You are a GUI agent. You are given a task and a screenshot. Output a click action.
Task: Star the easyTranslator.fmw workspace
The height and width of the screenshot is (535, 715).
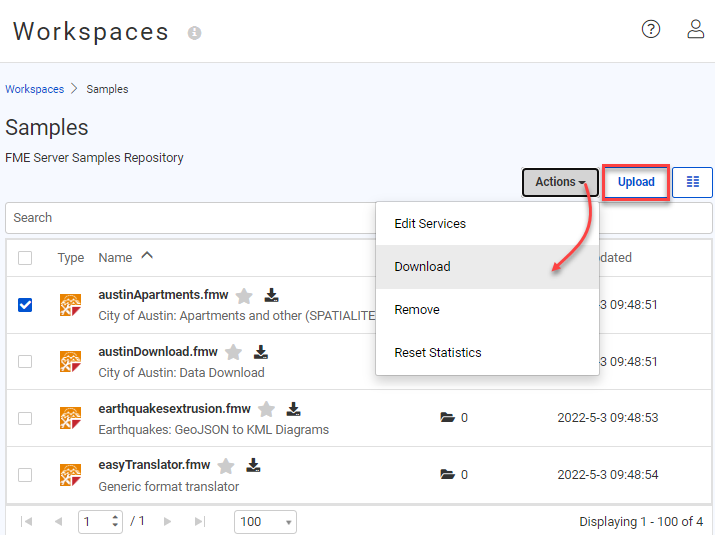(226, 466)
